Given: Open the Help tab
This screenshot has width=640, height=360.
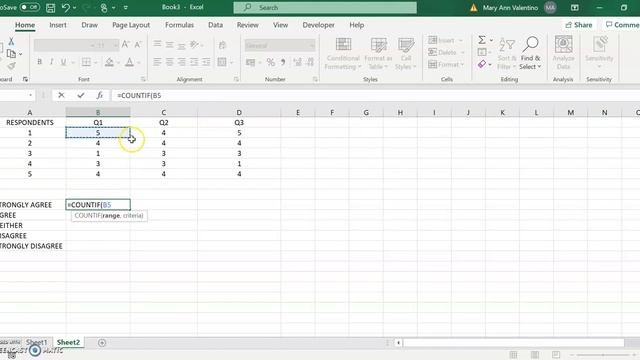Looking at the screenshot, I should (356, 25).
